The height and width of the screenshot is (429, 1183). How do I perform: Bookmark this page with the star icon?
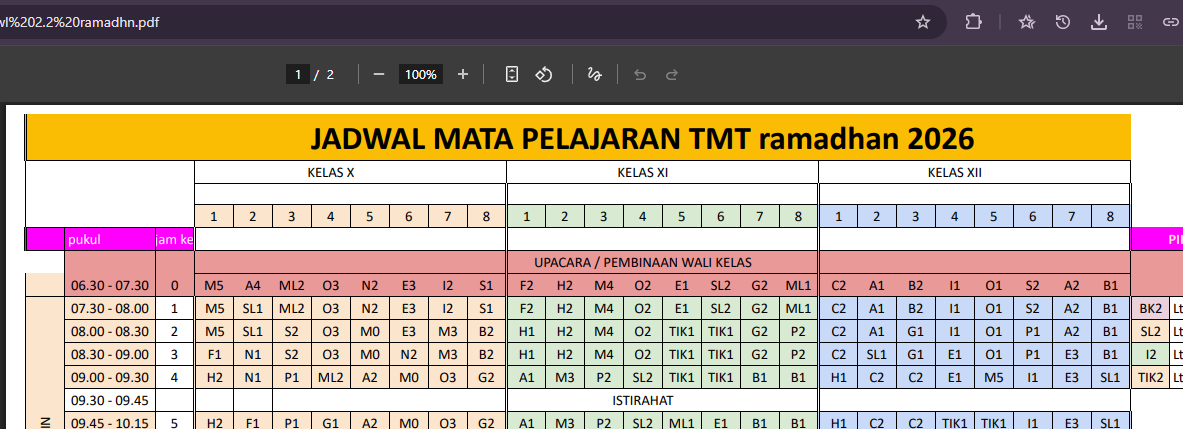pos(923,22)
